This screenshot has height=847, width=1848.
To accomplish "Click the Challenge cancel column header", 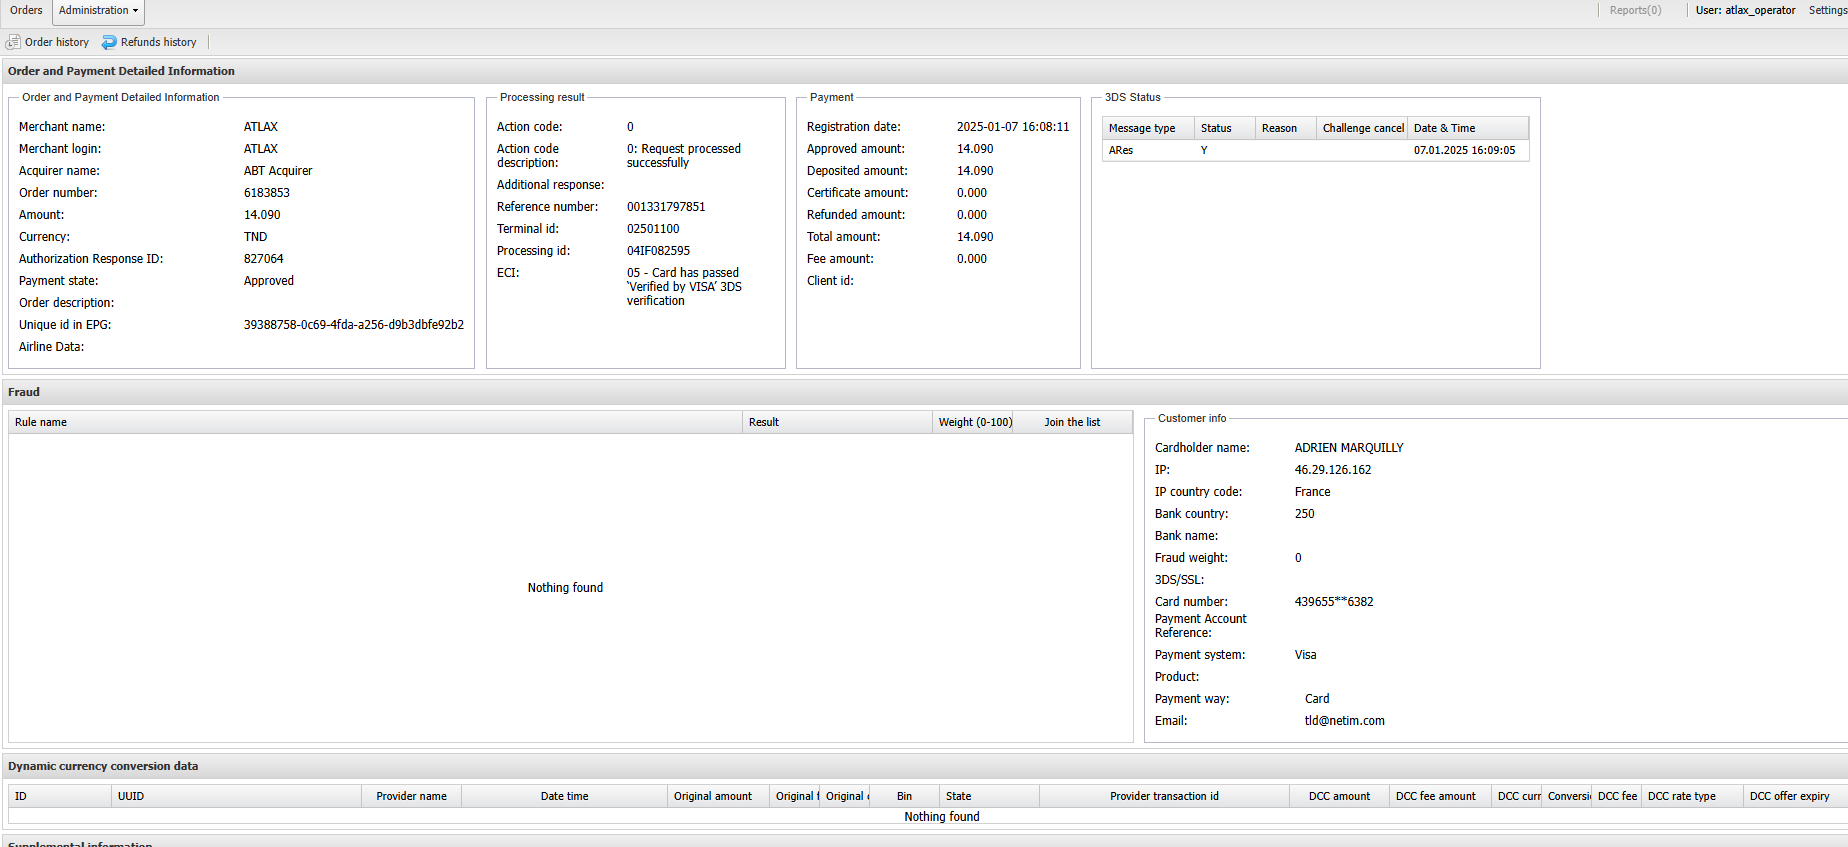I will click(1362, 128).
